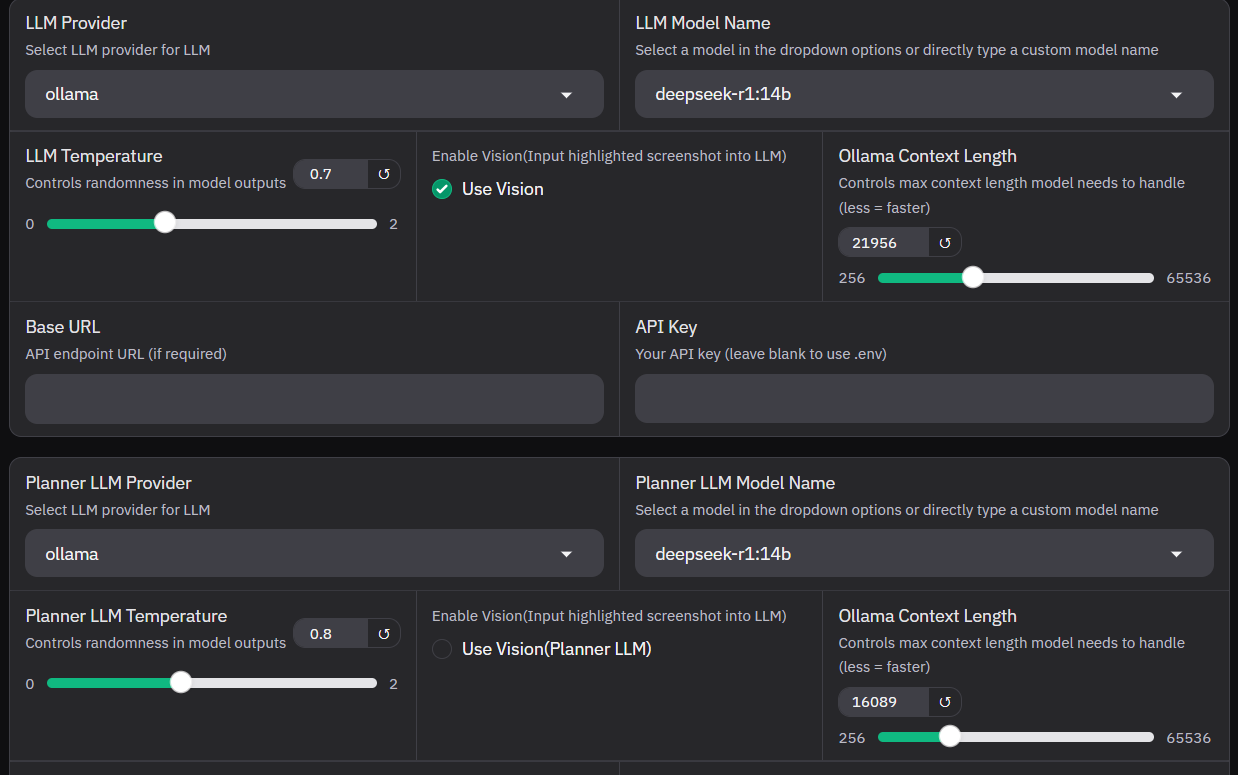Image resolution: width=1238 pixels, height=775 pixels.
Task: Click the first Ollama Context Length slider handle
Action: (972, 277)
